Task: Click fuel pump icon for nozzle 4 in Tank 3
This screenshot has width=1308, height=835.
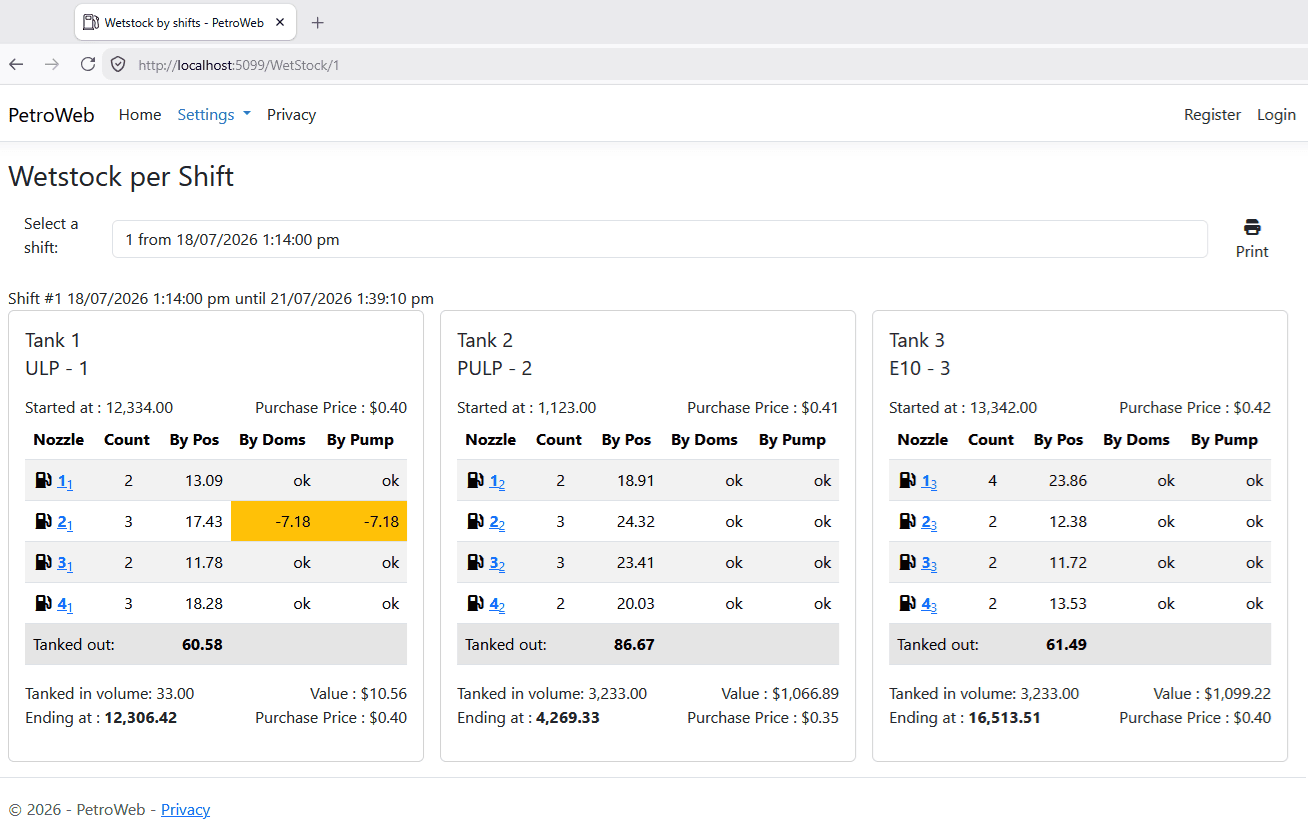Action: click(x=907, y=603)
